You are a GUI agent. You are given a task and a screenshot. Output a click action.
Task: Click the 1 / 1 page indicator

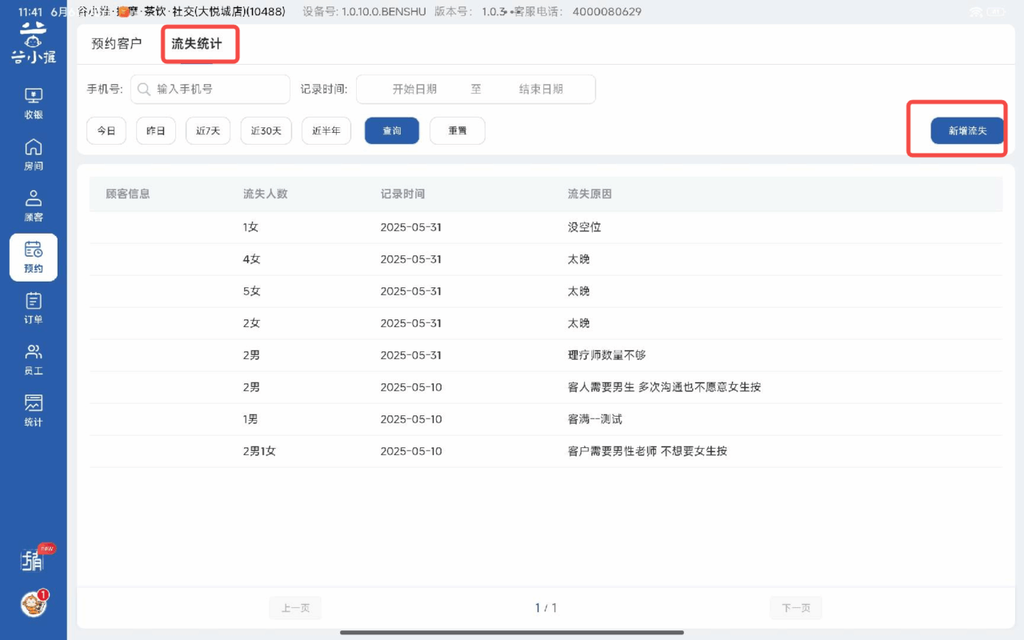pyautogui.click(x=546, y=608)
